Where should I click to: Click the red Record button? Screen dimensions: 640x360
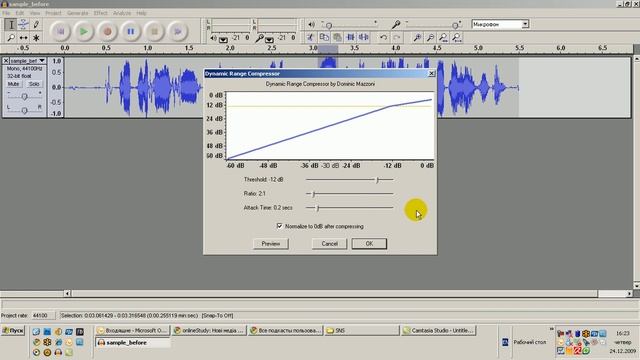[107, 31]
